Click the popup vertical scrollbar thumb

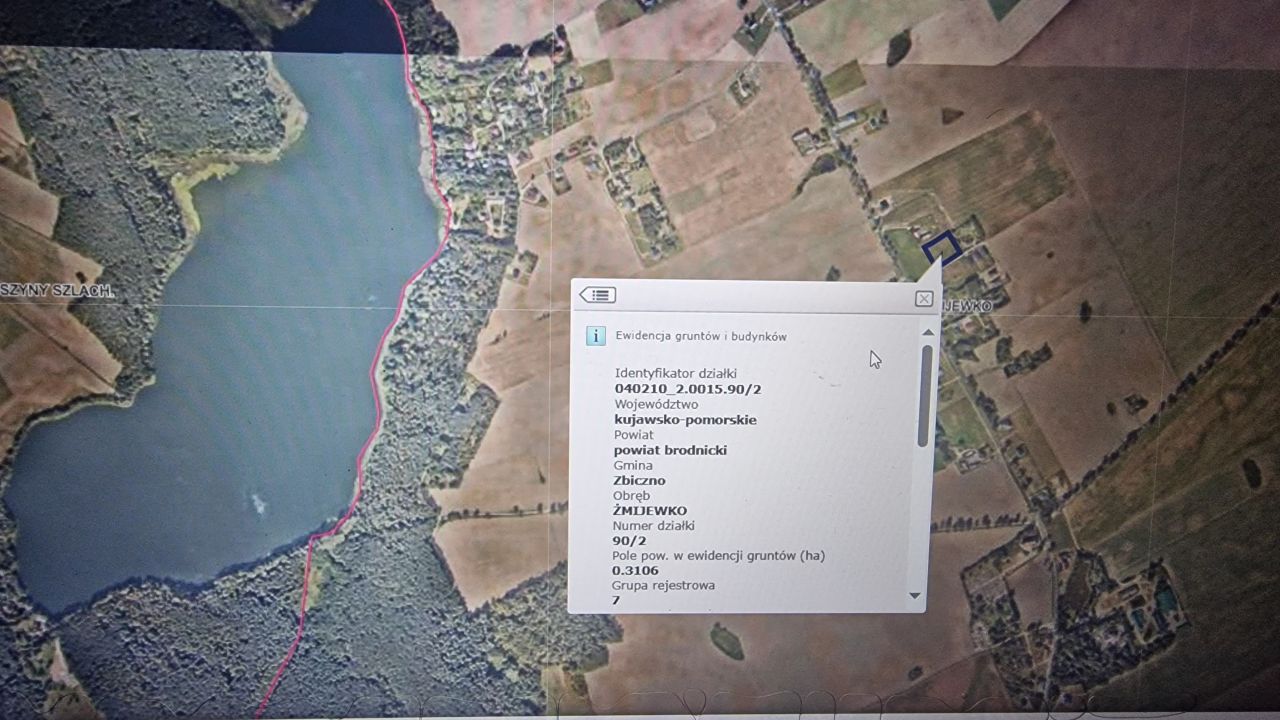[925, 396]
